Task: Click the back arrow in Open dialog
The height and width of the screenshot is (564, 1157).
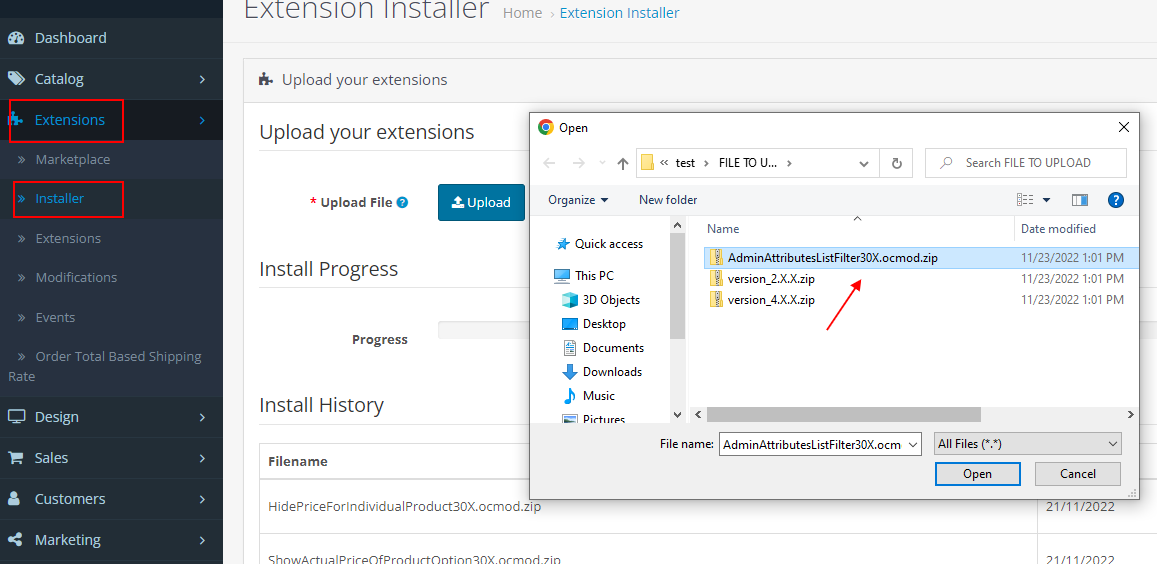Action: (549, 163)
